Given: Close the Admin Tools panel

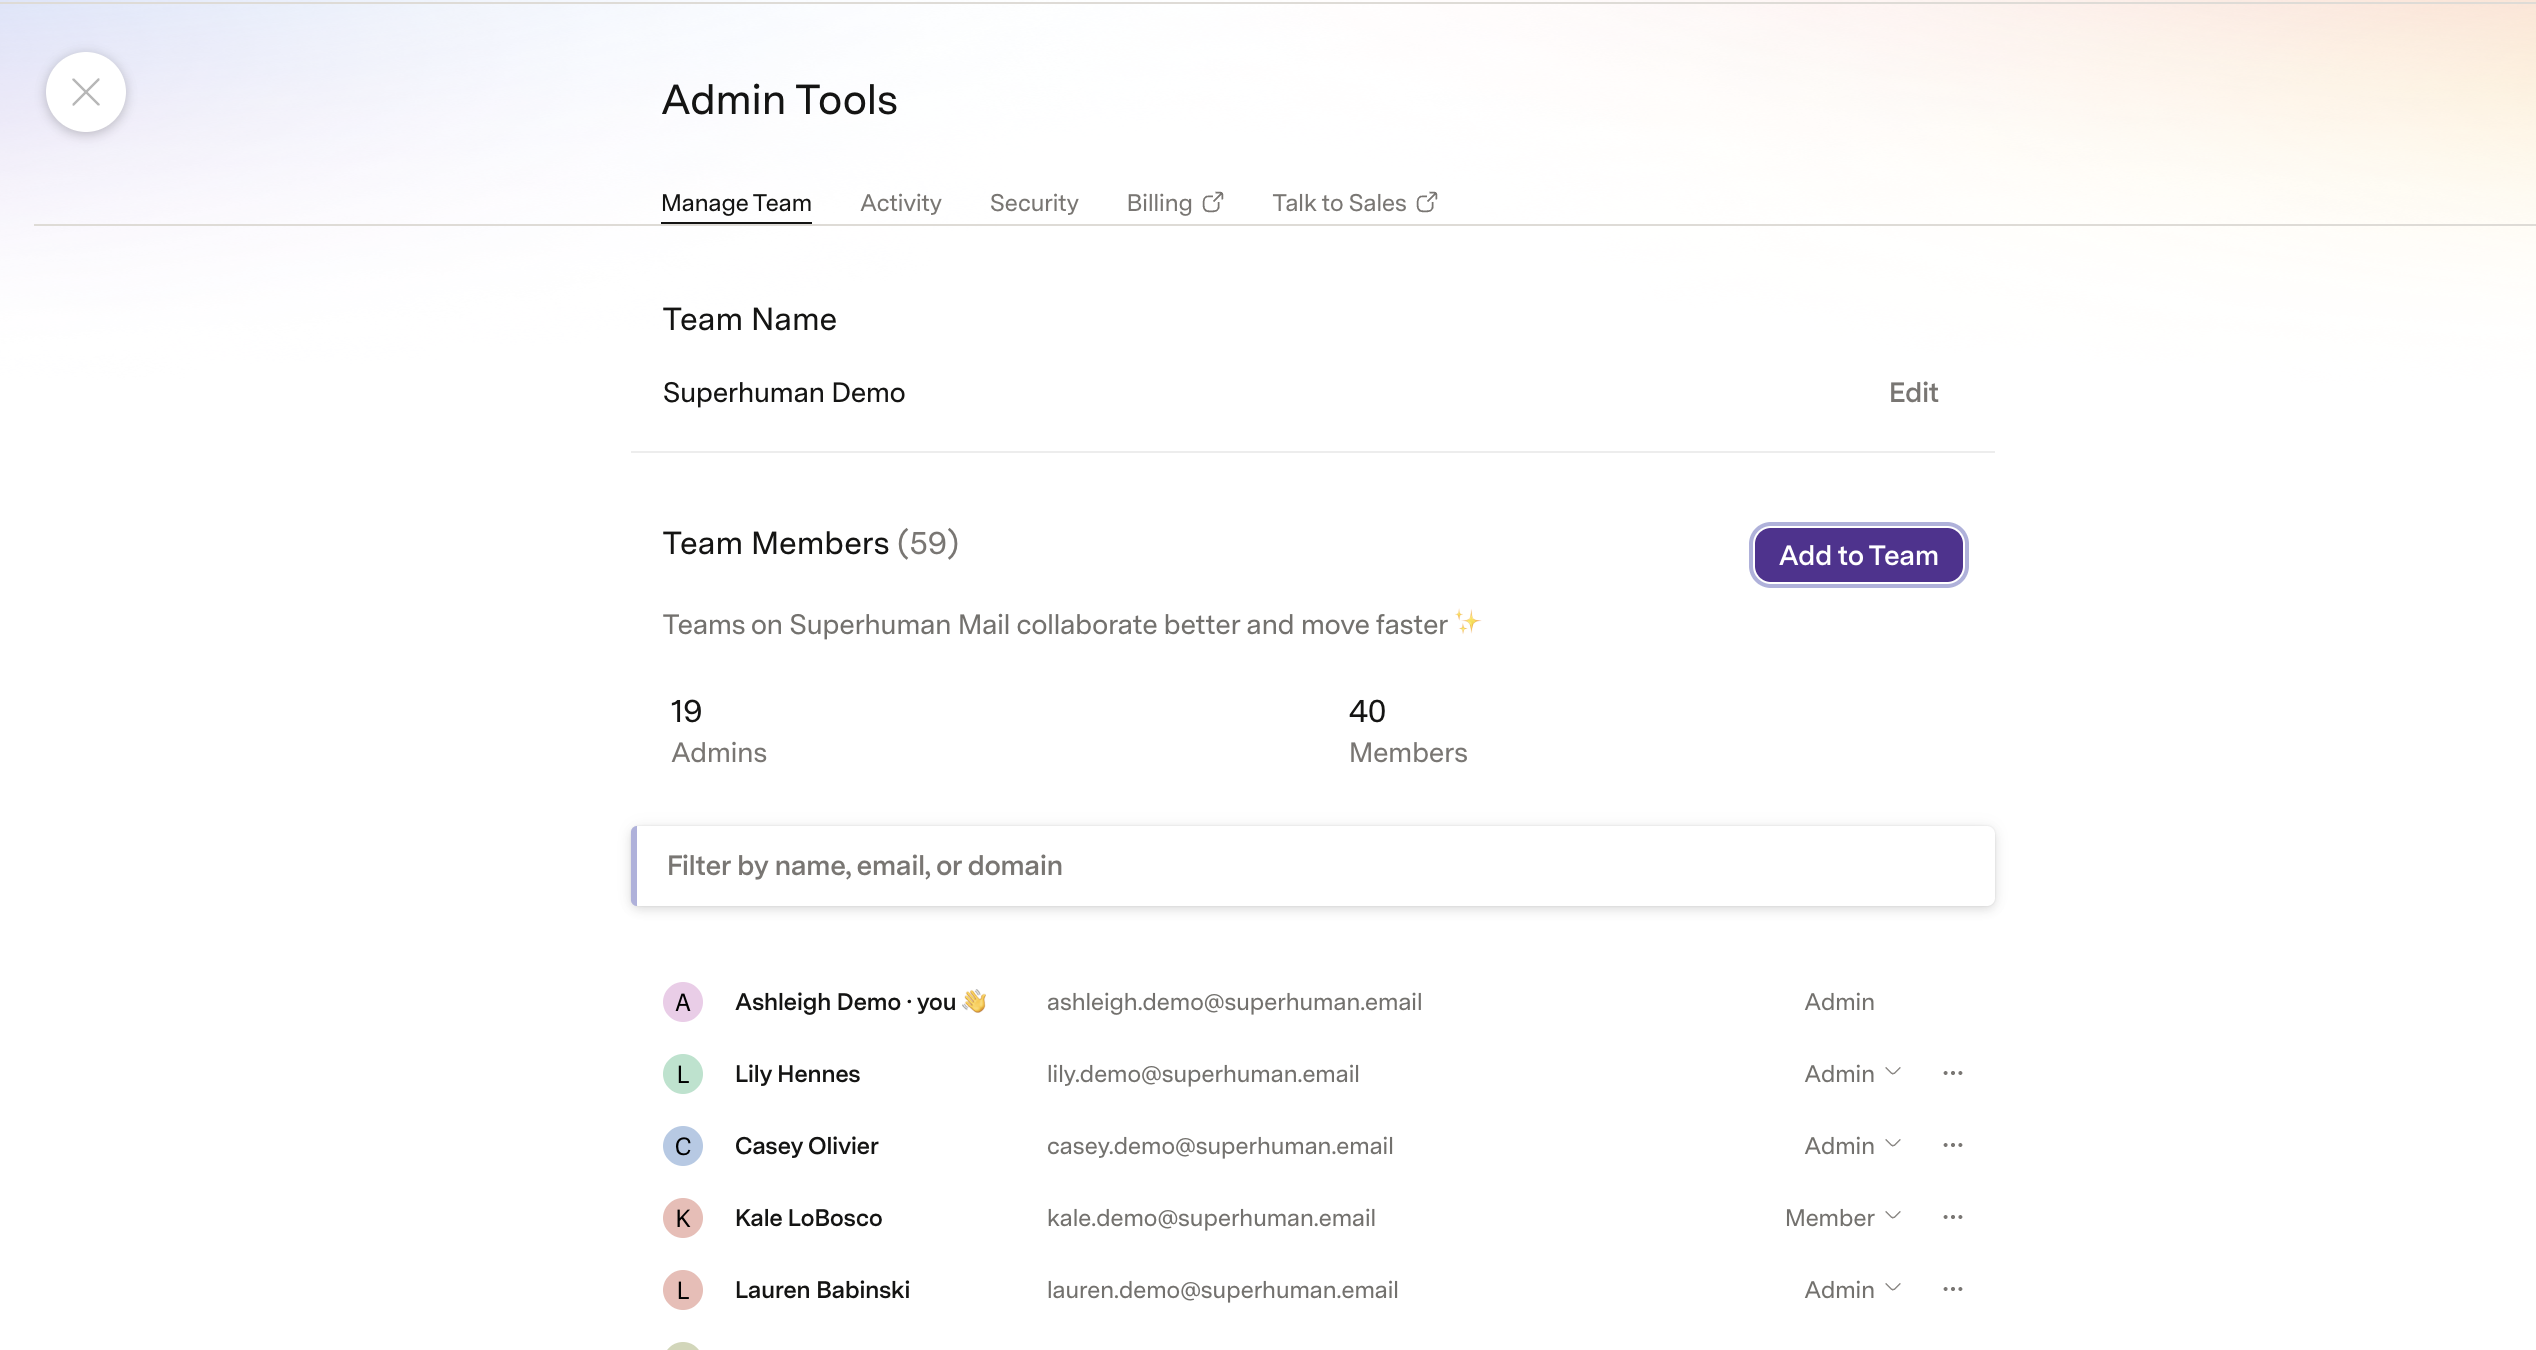Looking at the screenshot, I should pos(86,92).
